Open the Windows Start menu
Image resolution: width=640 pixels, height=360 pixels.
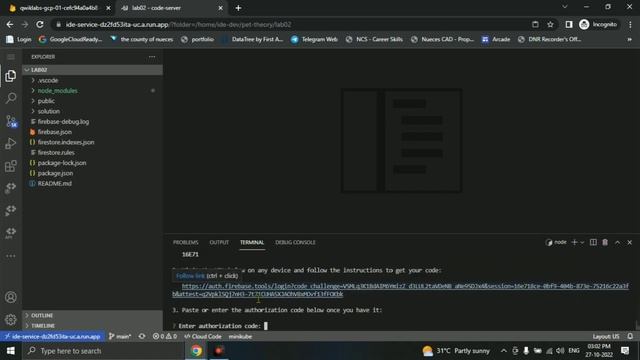coord(11,351)
